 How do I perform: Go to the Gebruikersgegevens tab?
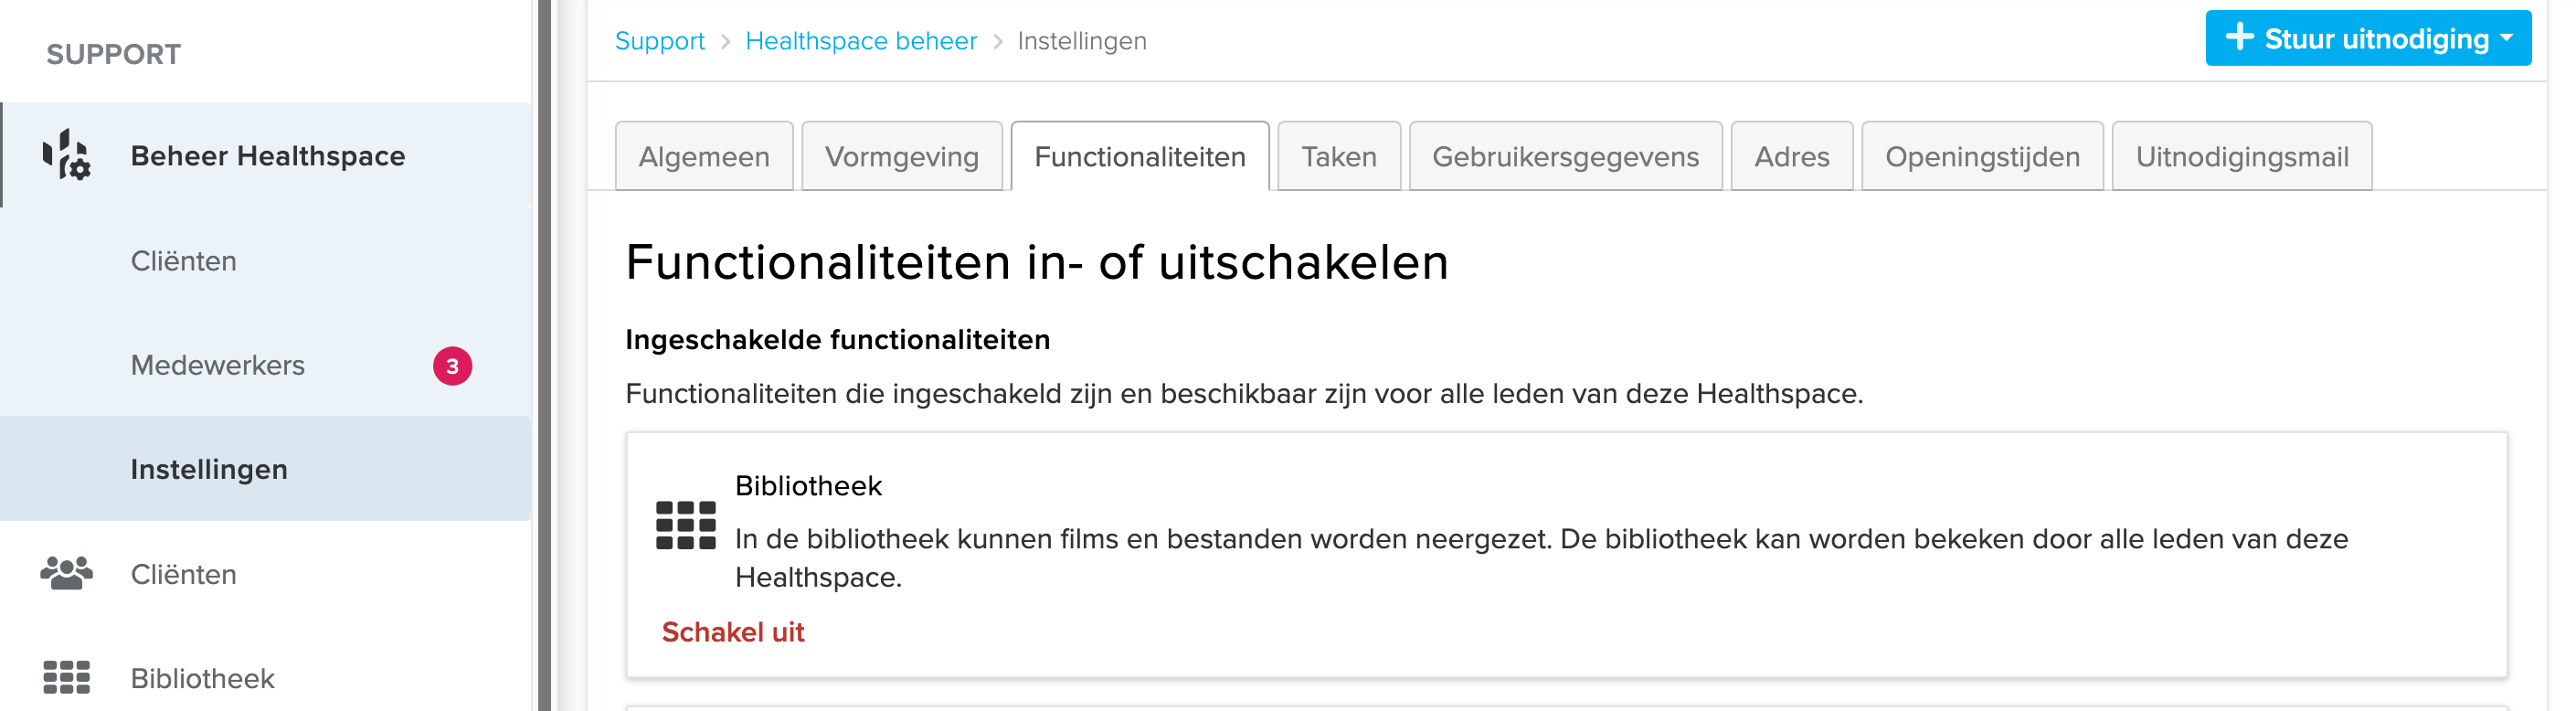coord(1565,157)
